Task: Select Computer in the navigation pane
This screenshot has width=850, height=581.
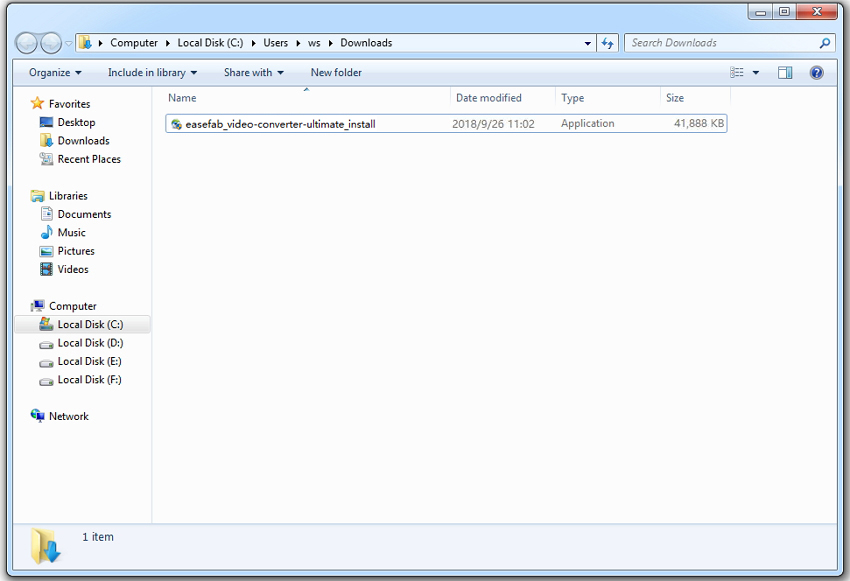Action: (73, 306)
